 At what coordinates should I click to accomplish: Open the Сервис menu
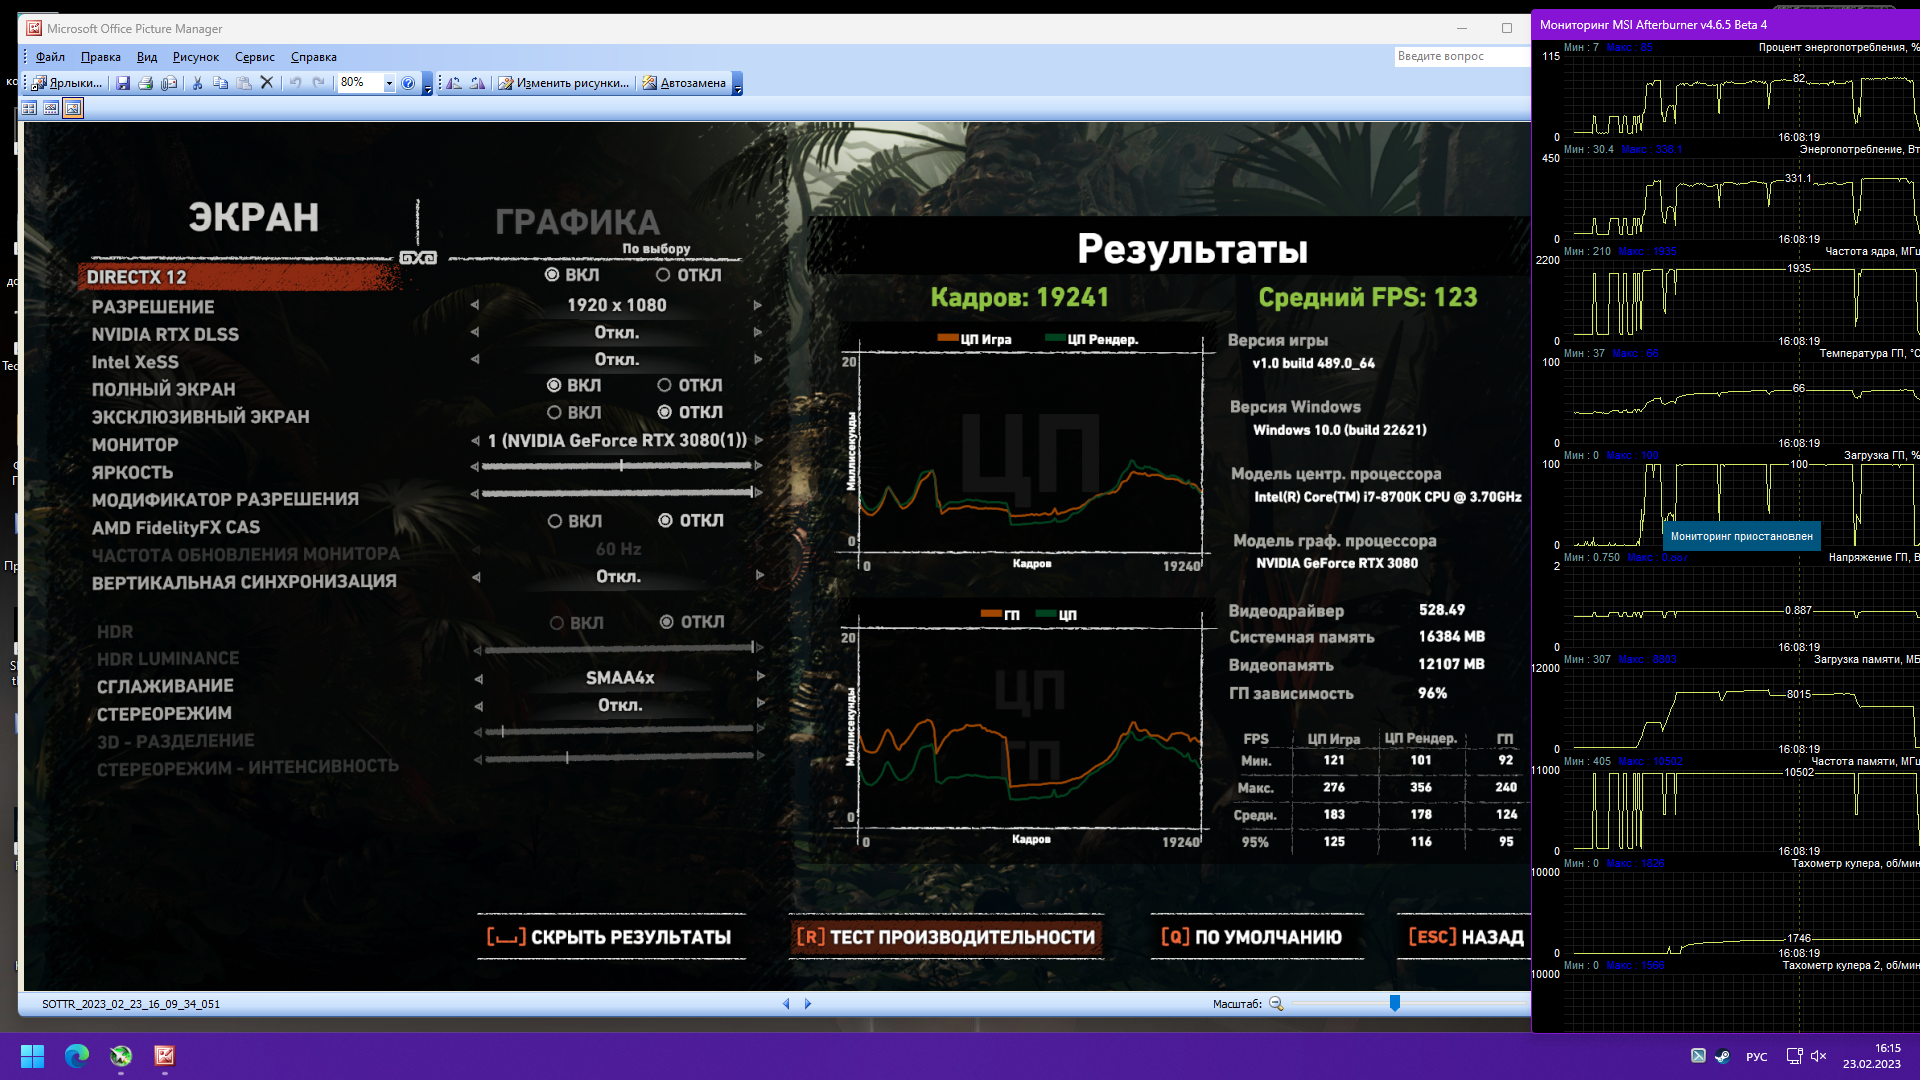[254, 57]
